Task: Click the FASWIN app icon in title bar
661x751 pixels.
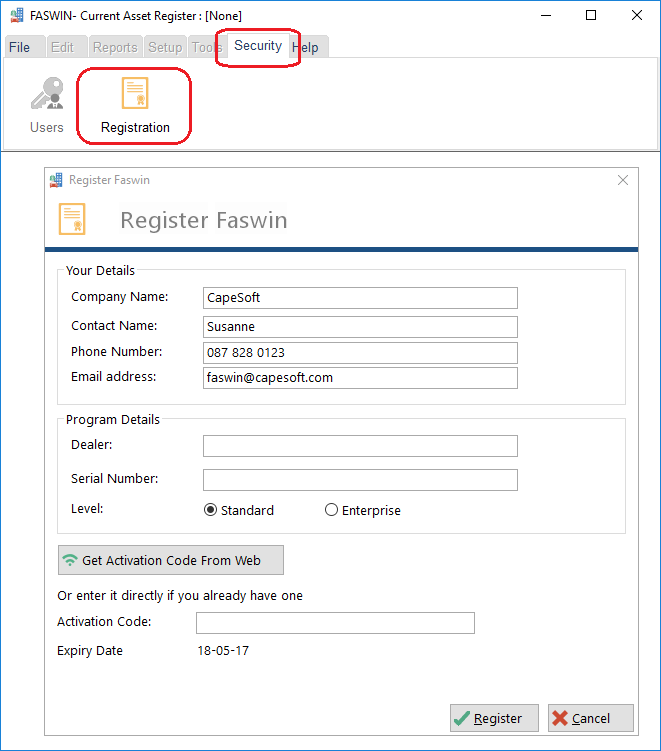Action: click(x=17, y=15)
